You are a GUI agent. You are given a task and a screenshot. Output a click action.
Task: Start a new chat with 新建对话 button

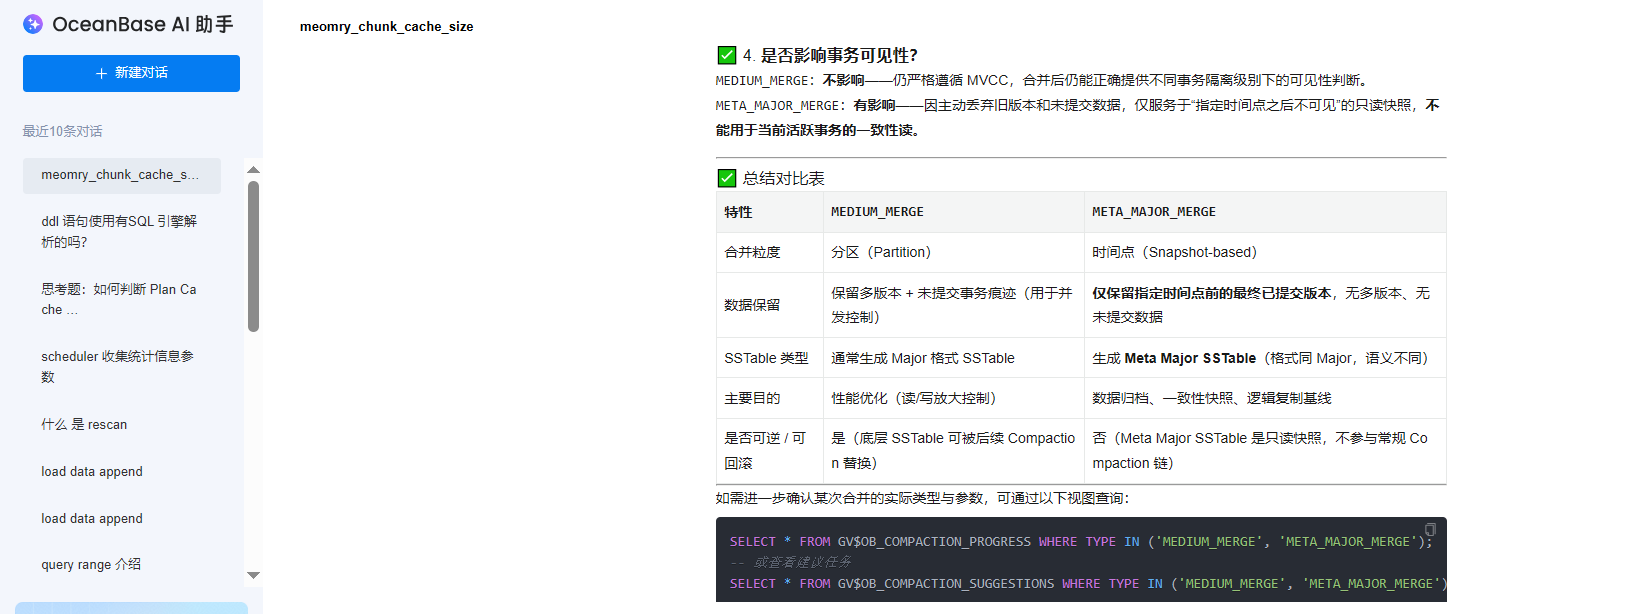tap(131, 73)
